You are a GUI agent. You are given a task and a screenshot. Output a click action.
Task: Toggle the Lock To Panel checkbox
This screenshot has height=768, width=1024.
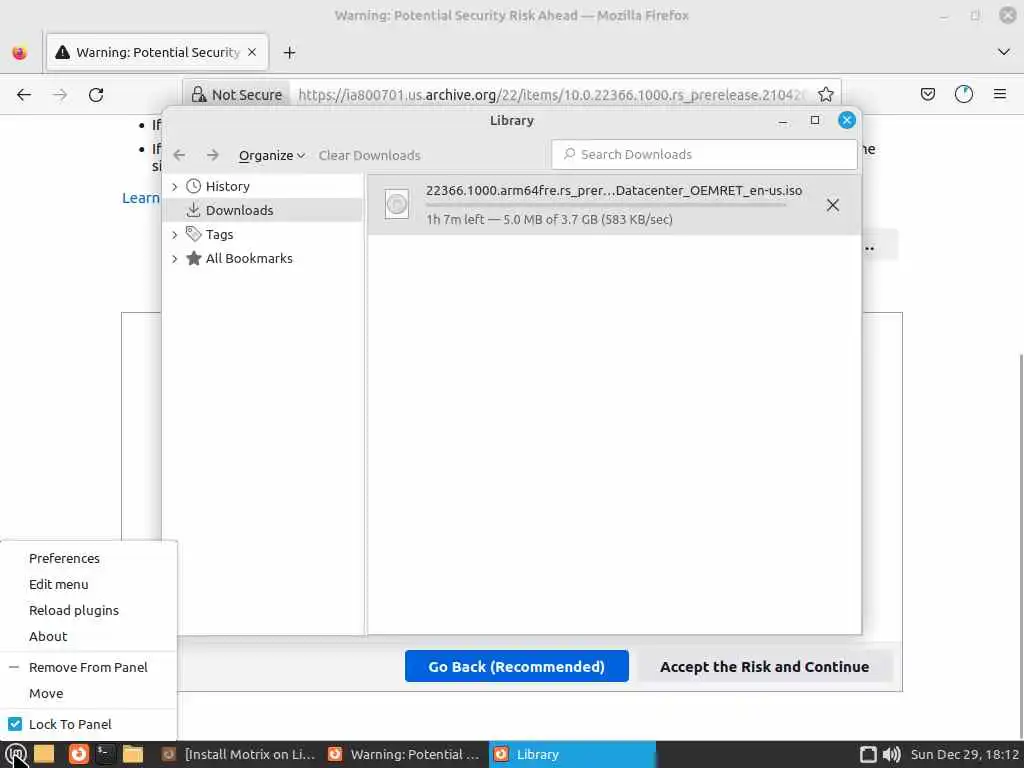tap(15, 724)
